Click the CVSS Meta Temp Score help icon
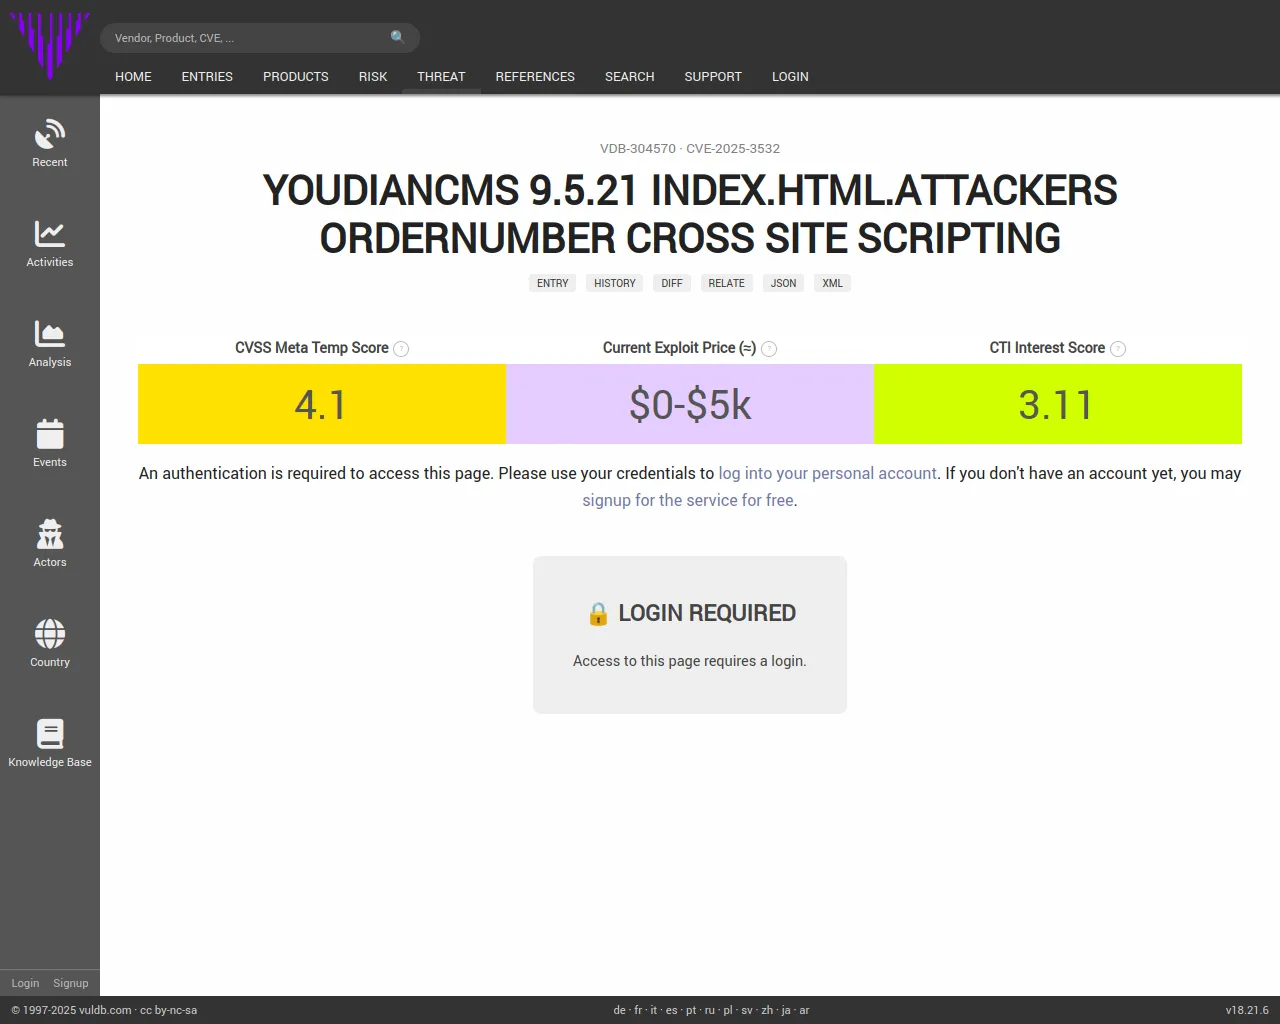This screenshot has height=1024, width=1280. coord(401,349)
